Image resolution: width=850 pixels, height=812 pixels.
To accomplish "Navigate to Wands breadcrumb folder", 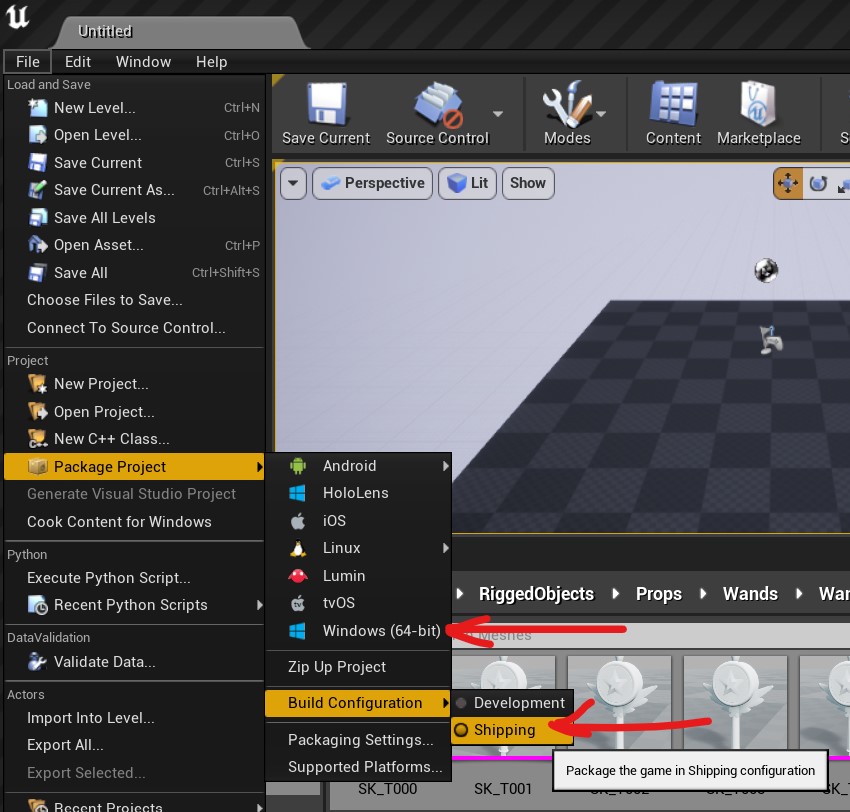I will 750,594.
